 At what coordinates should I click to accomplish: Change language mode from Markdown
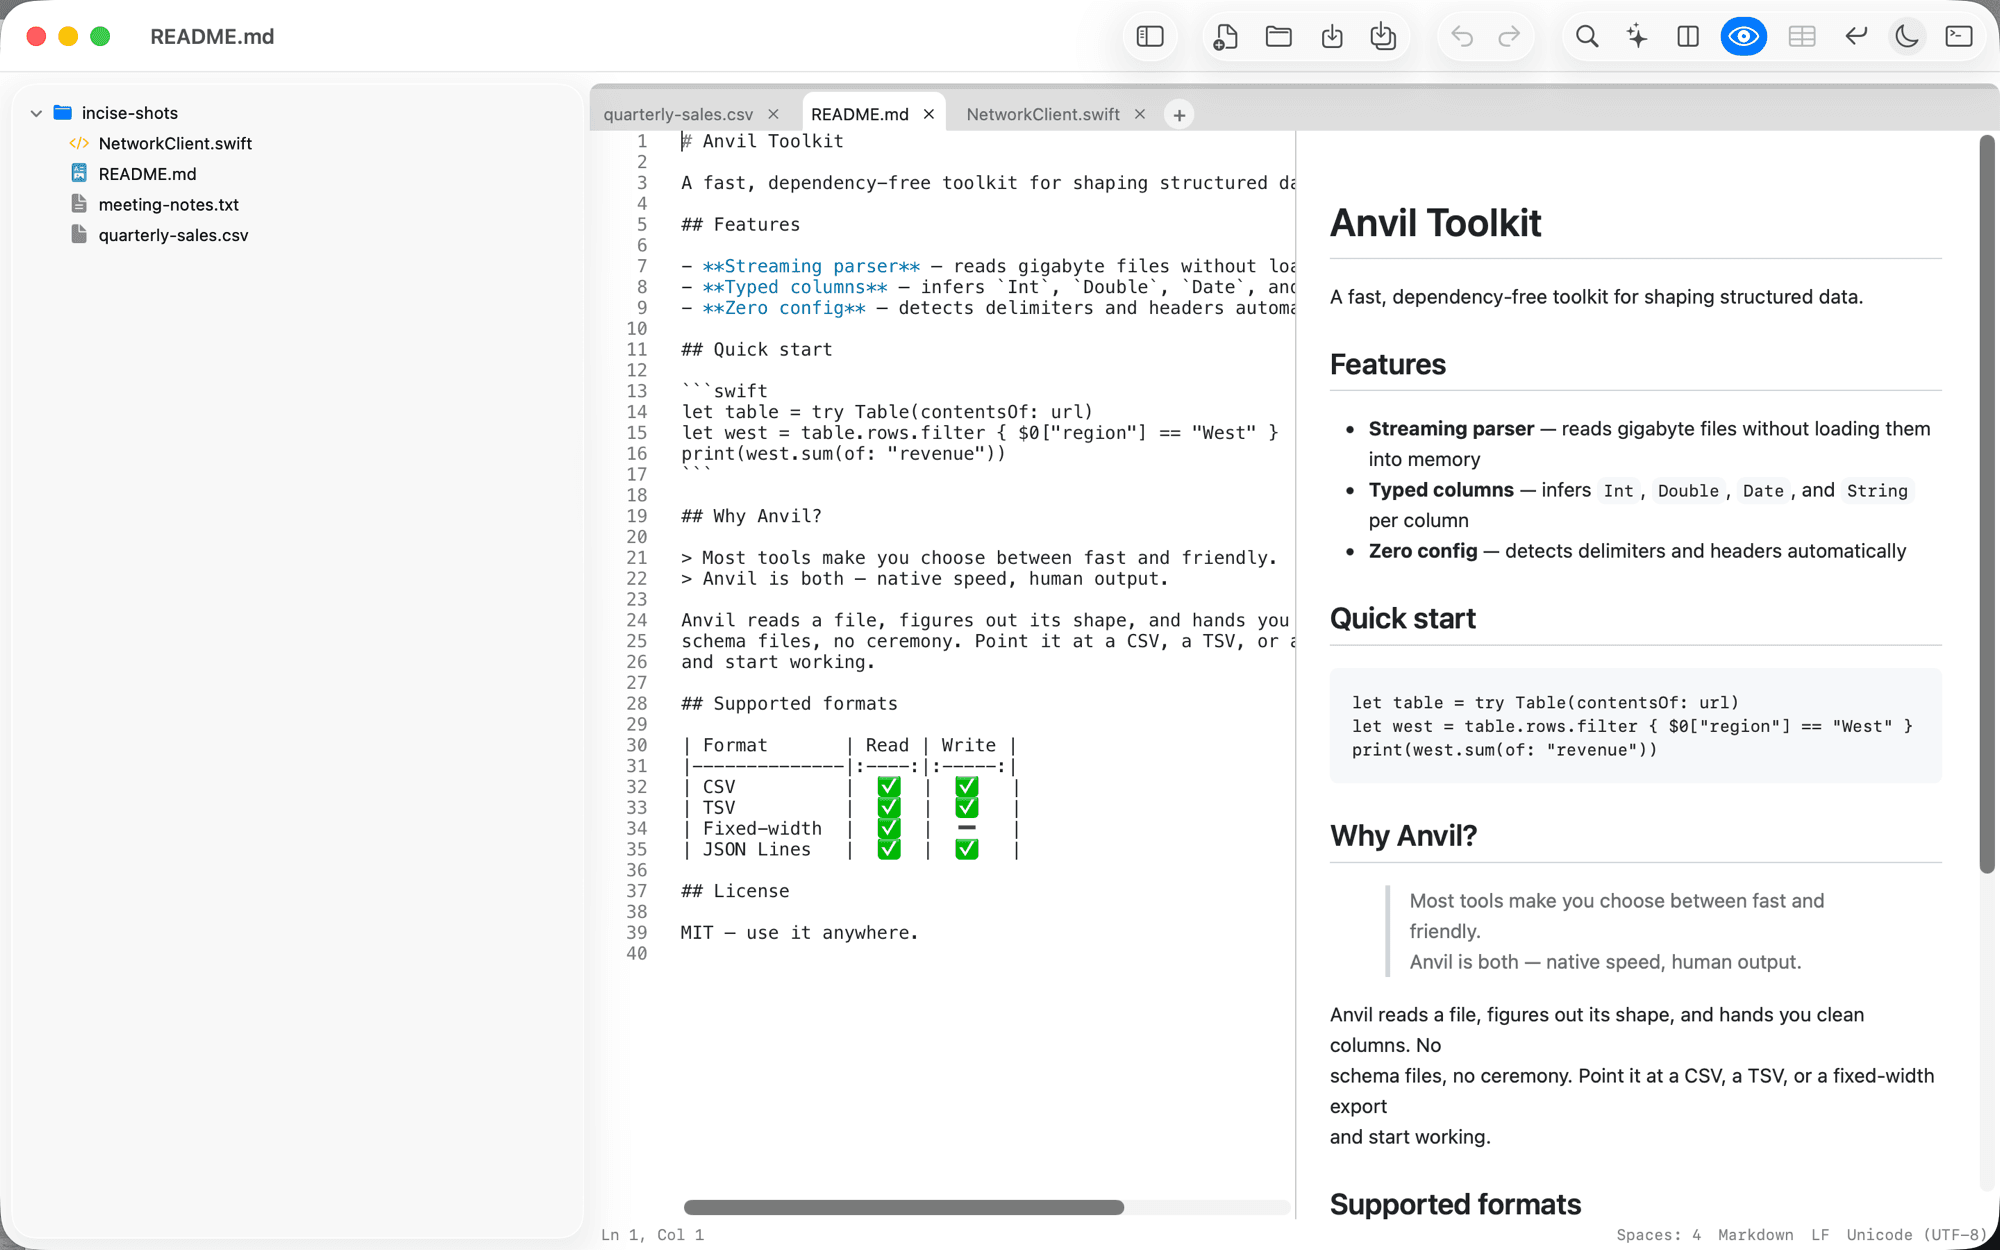click(1755, 1235)
